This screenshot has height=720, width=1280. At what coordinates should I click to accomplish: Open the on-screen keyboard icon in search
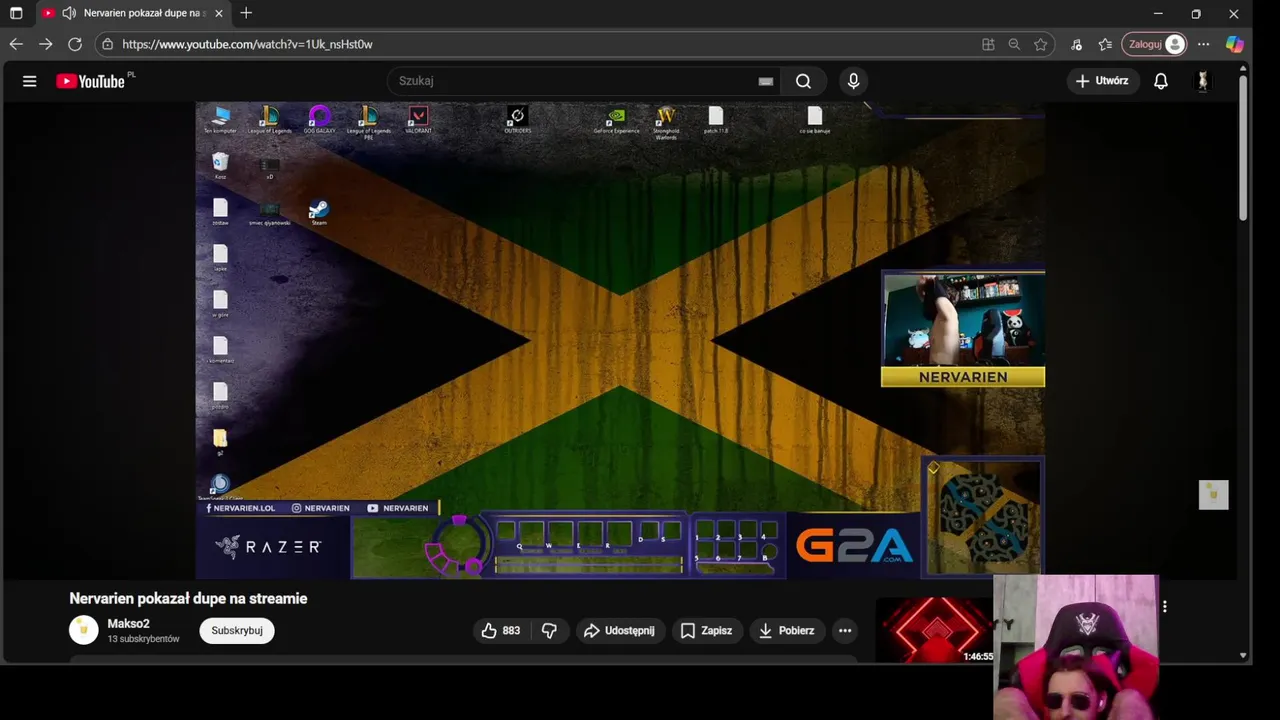[x=766, y=81]
